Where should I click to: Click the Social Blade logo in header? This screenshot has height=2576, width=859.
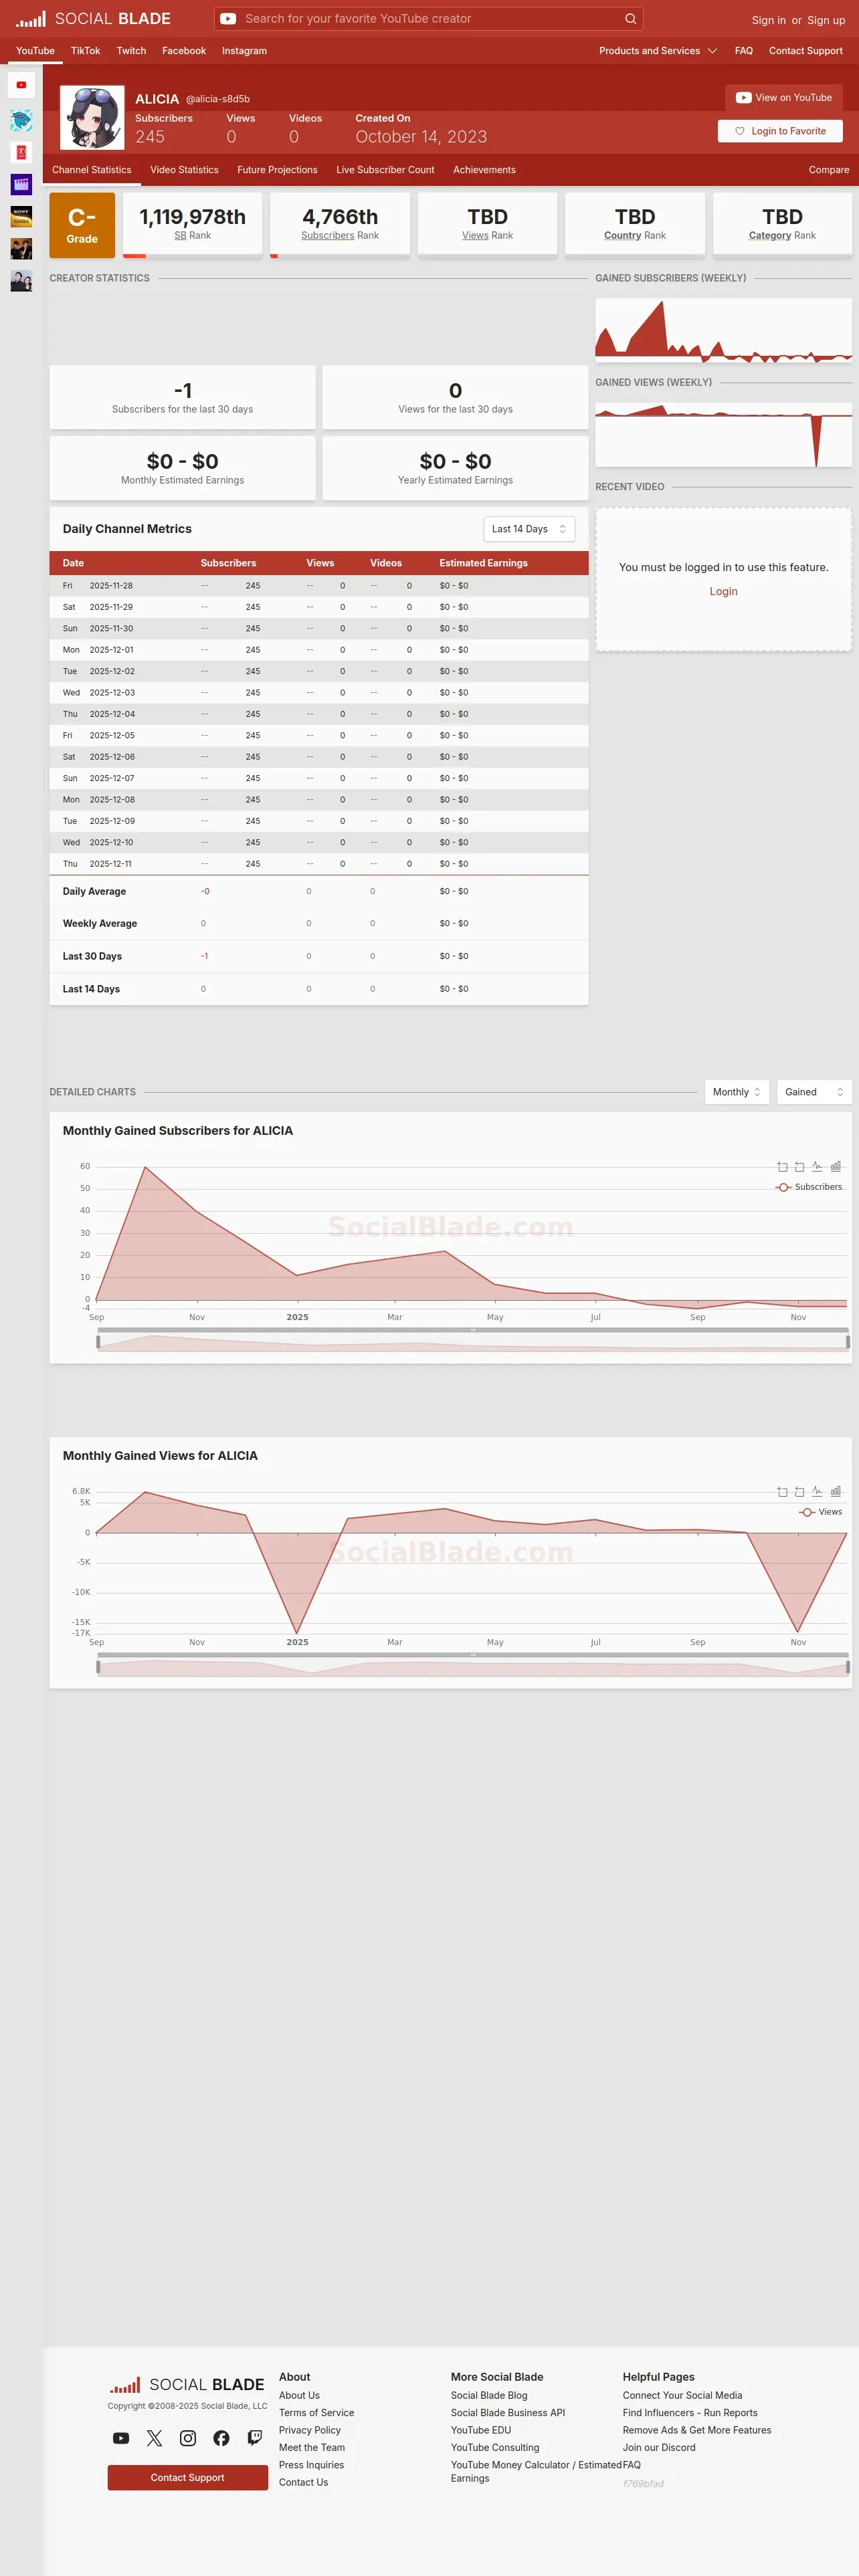(x=93, y=19)
